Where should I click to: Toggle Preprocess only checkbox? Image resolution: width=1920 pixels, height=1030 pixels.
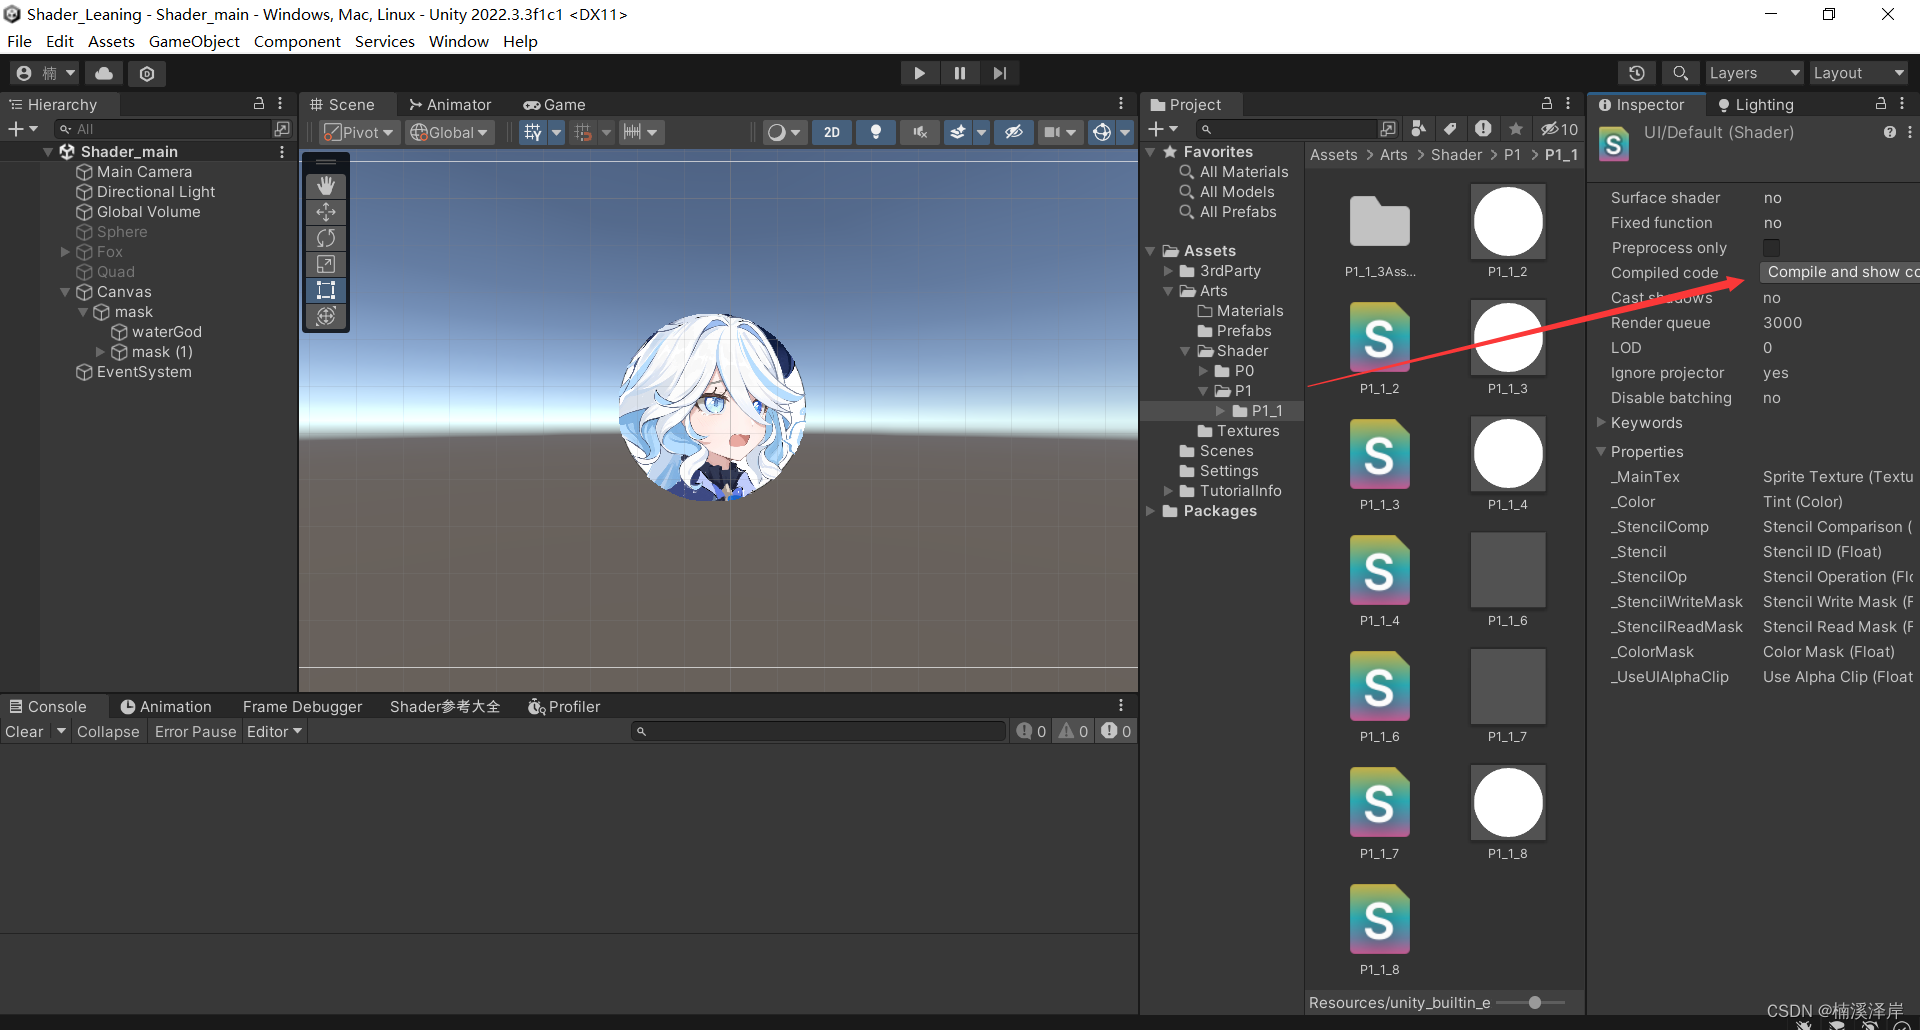[x=1771, y=247]
